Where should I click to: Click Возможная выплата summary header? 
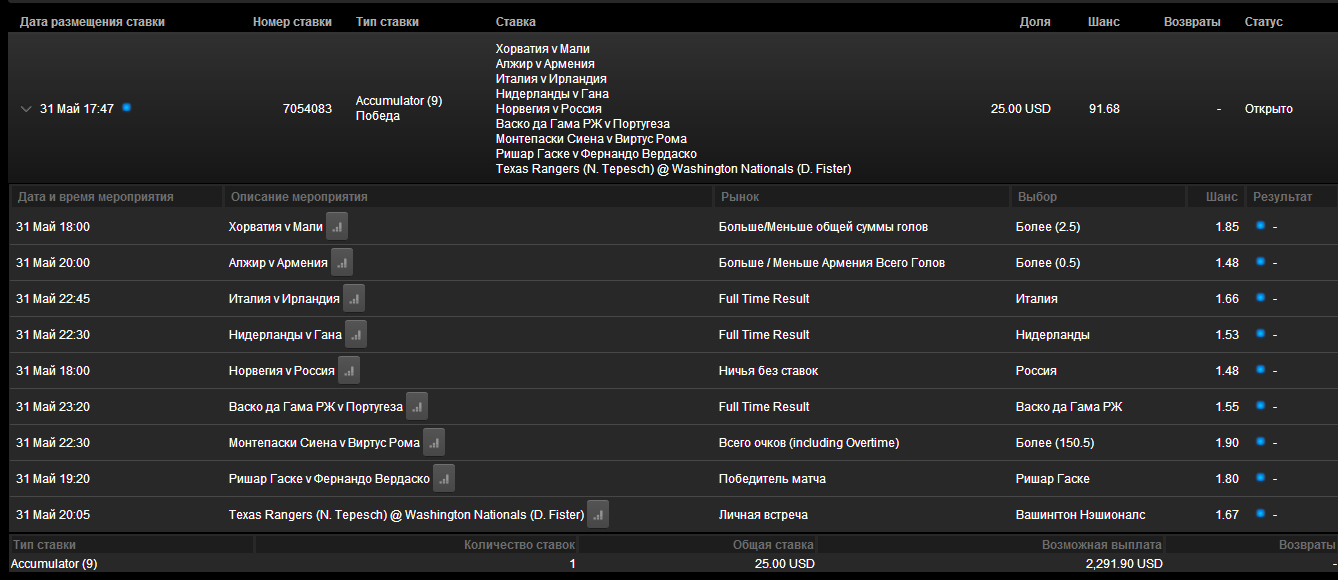point(1102,545)
